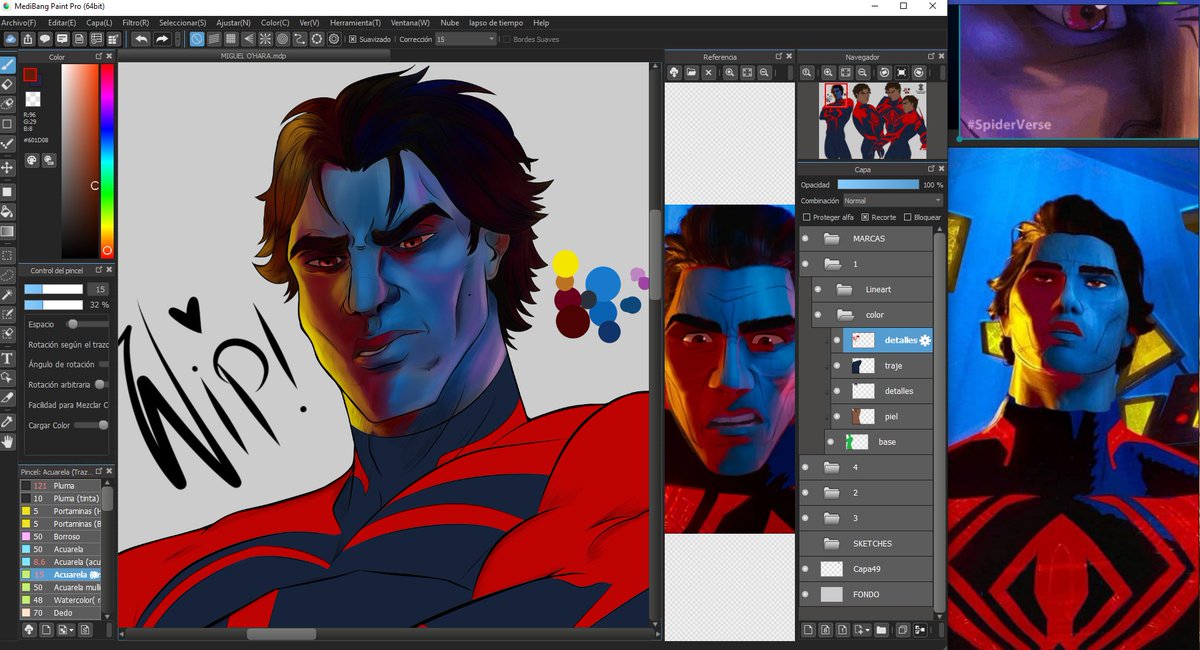Adjust the Opacidad layer slider
This screenshot has width=1200, height=650.
878,185
